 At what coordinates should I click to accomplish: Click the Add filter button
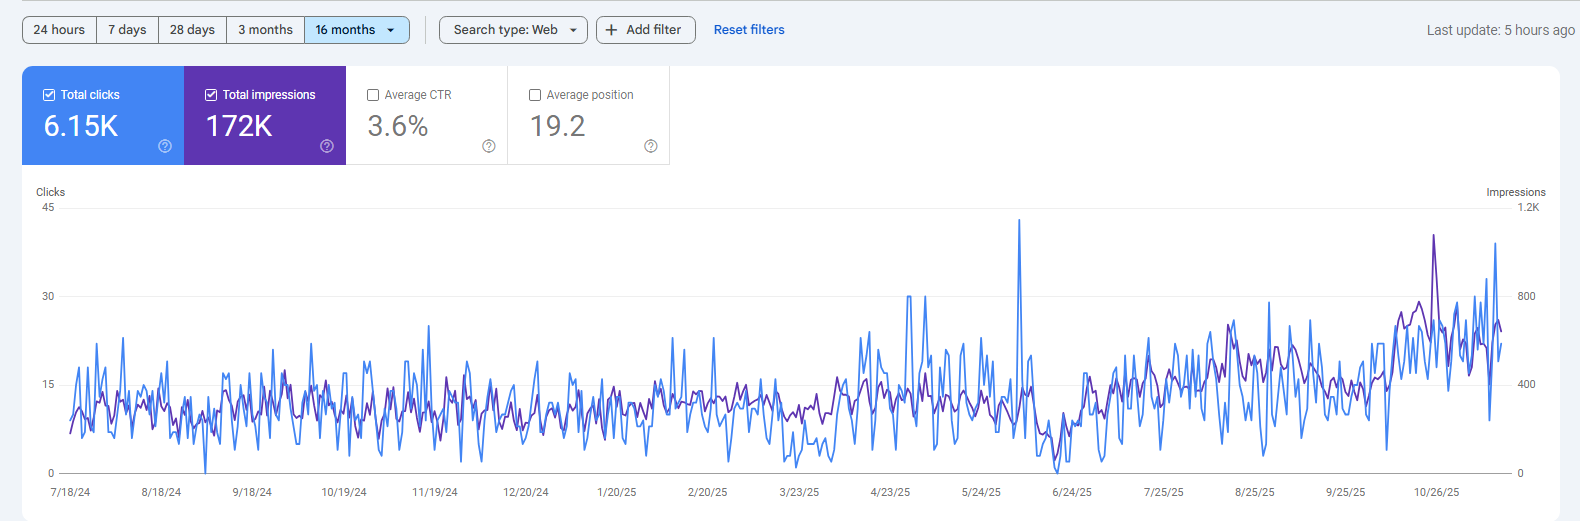coord(646,30)
